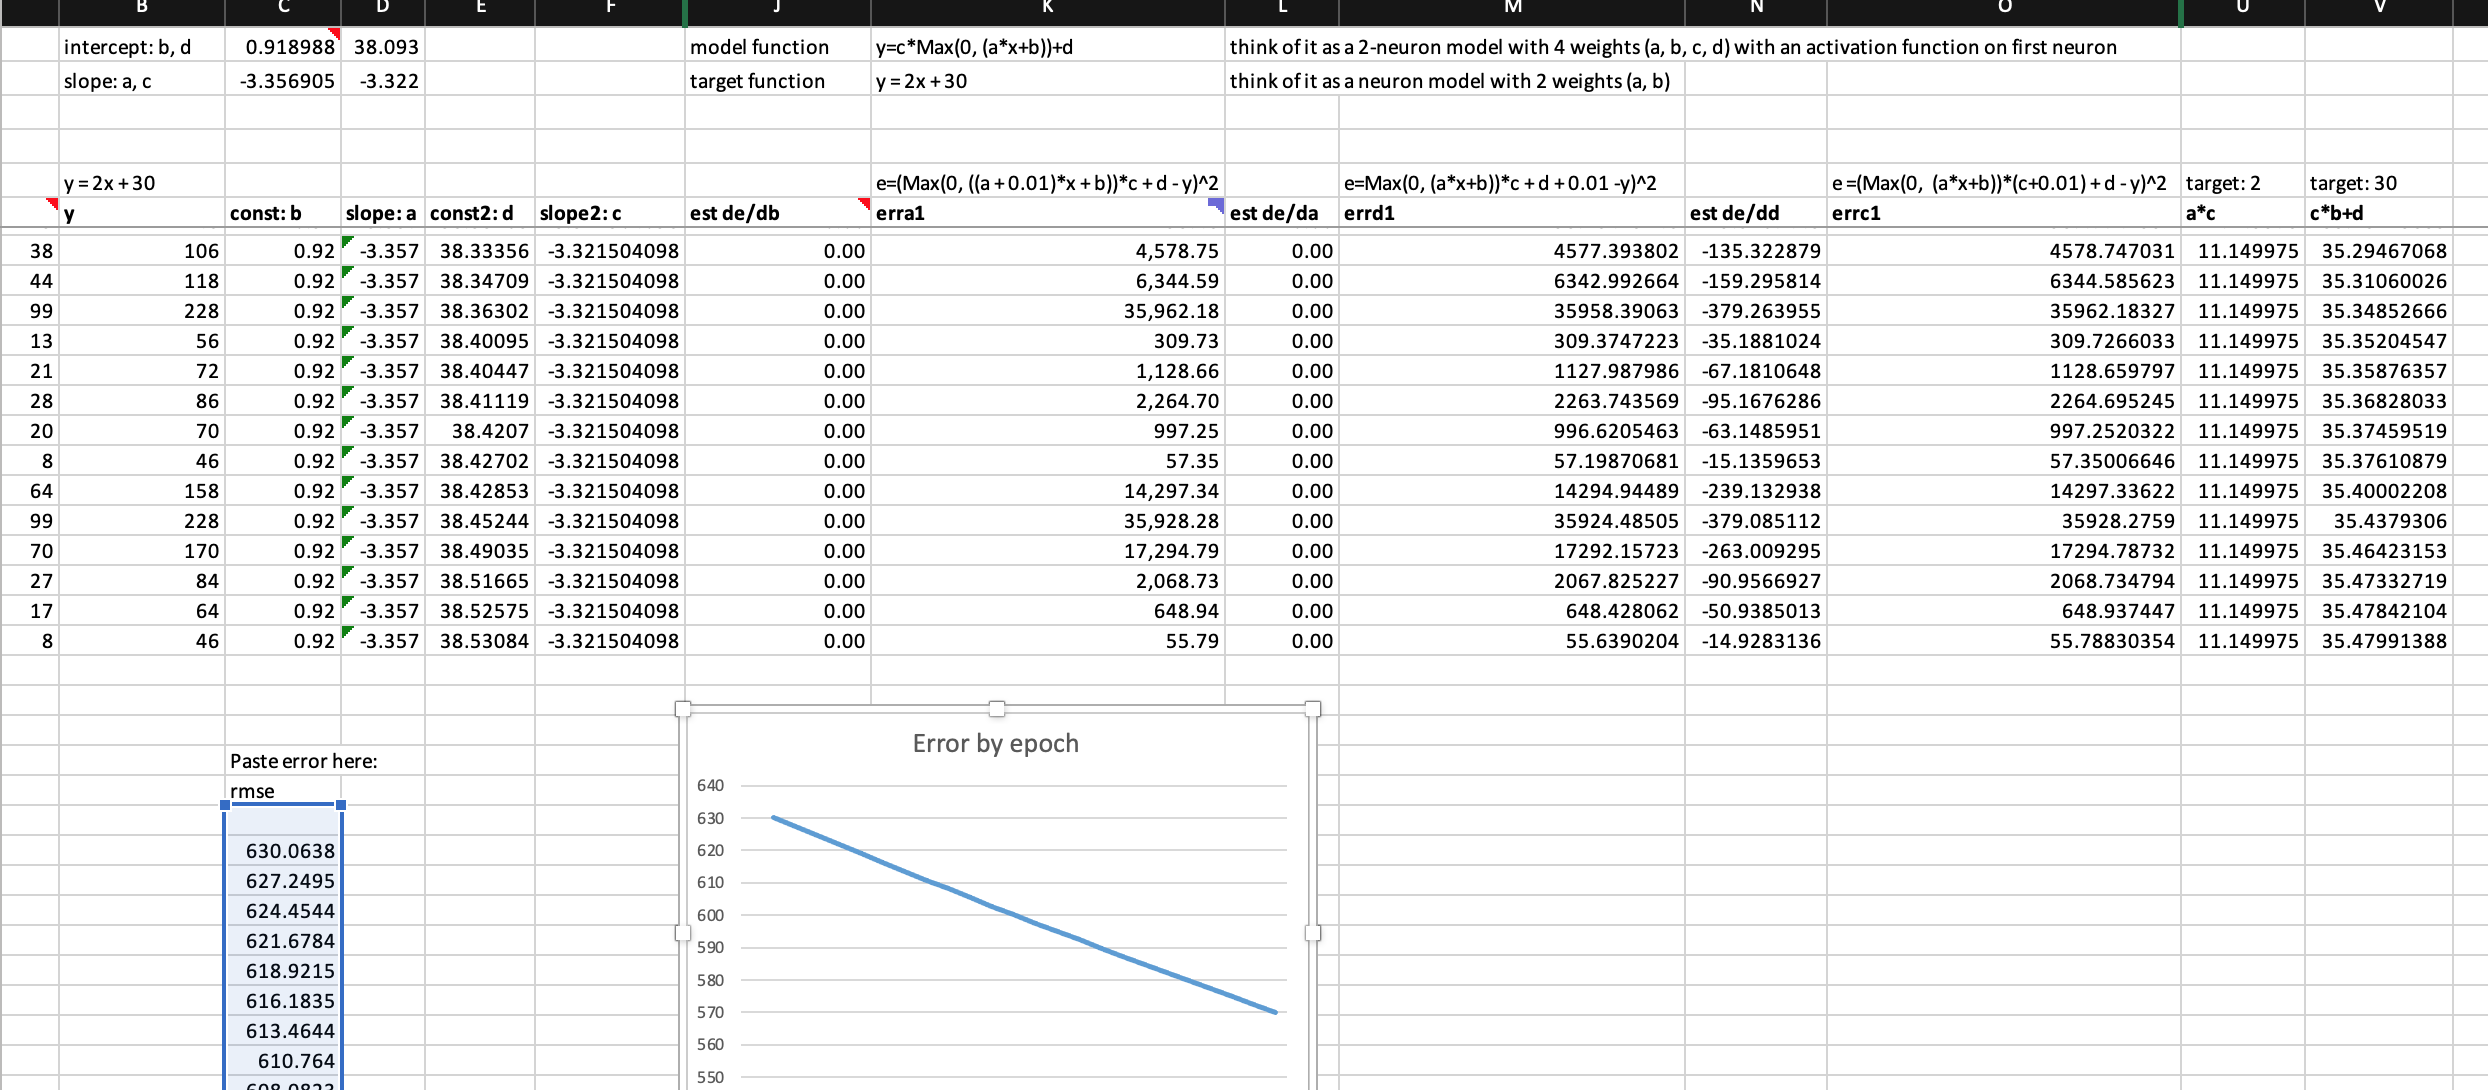This screenshot has height=1090, width=2488.
Task: Select the rmse value 630.0638 cell
Action: click(283, 851)
